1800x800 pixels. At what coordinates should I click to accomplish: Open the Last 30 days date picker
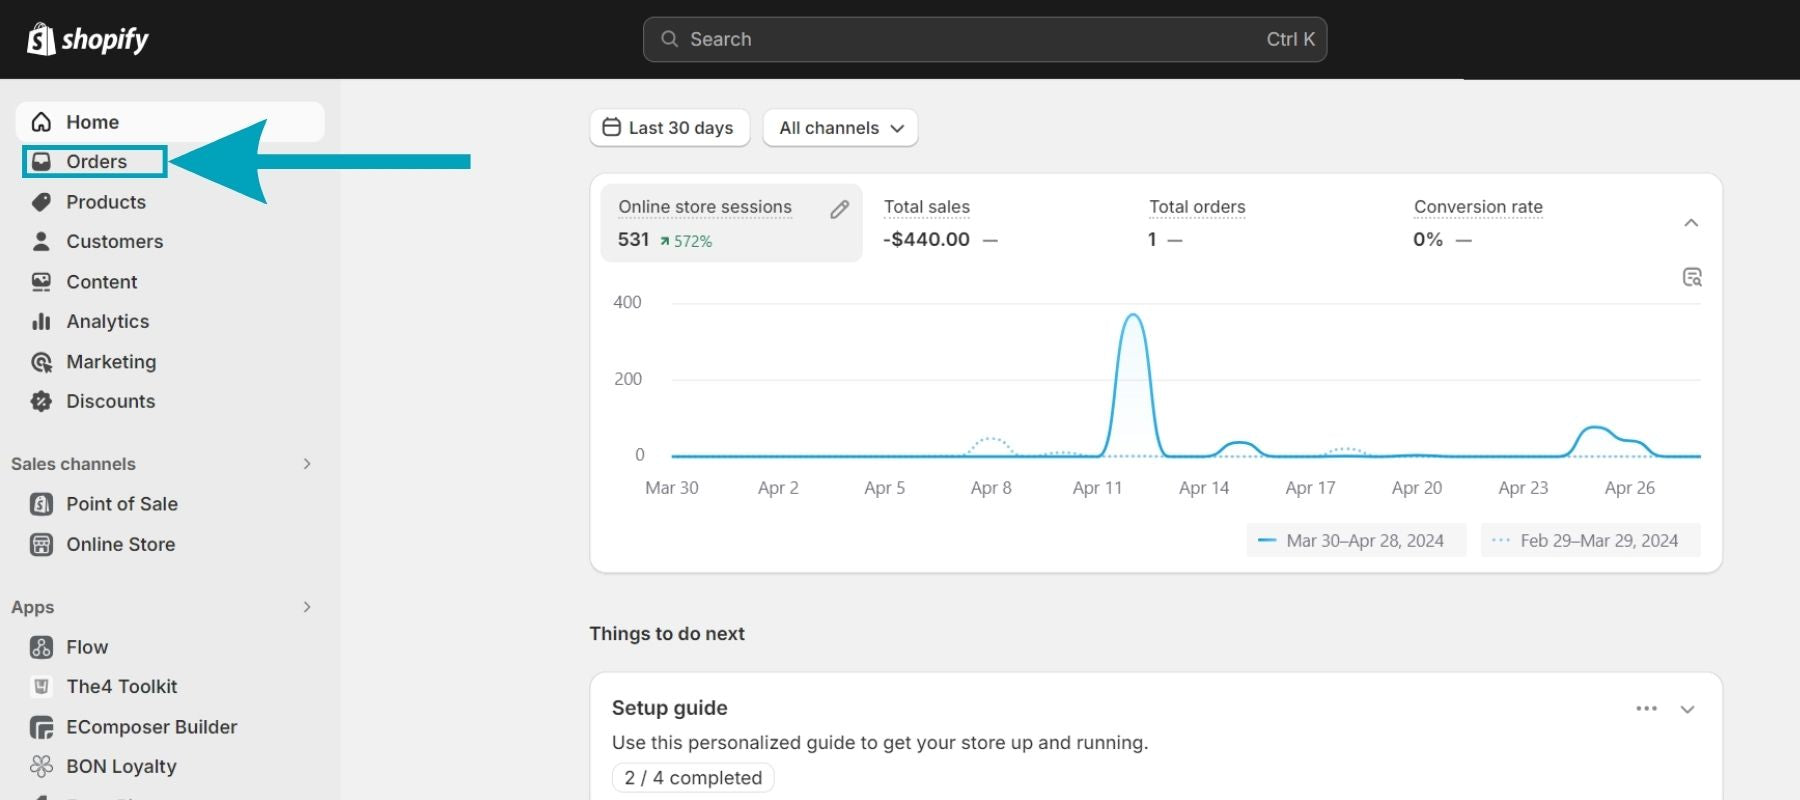[670, 128]
